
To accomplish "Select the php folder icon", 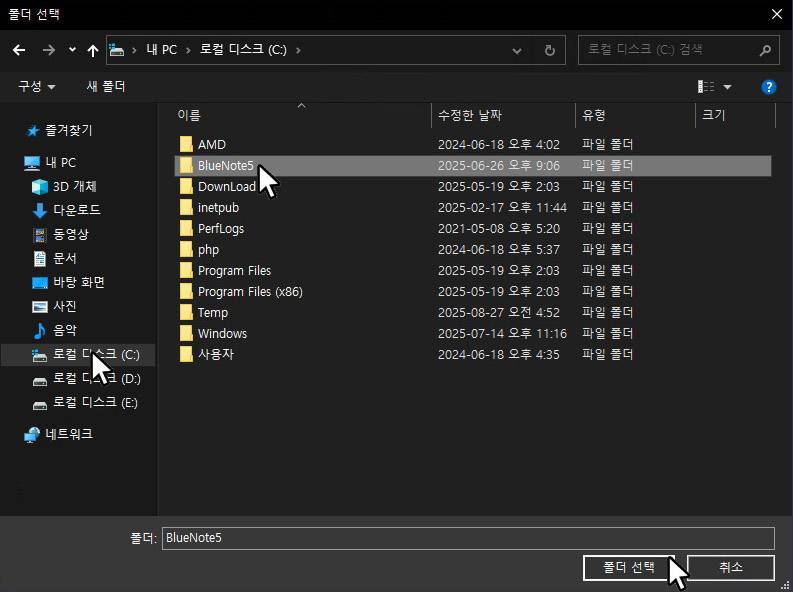I will (186, 249).
